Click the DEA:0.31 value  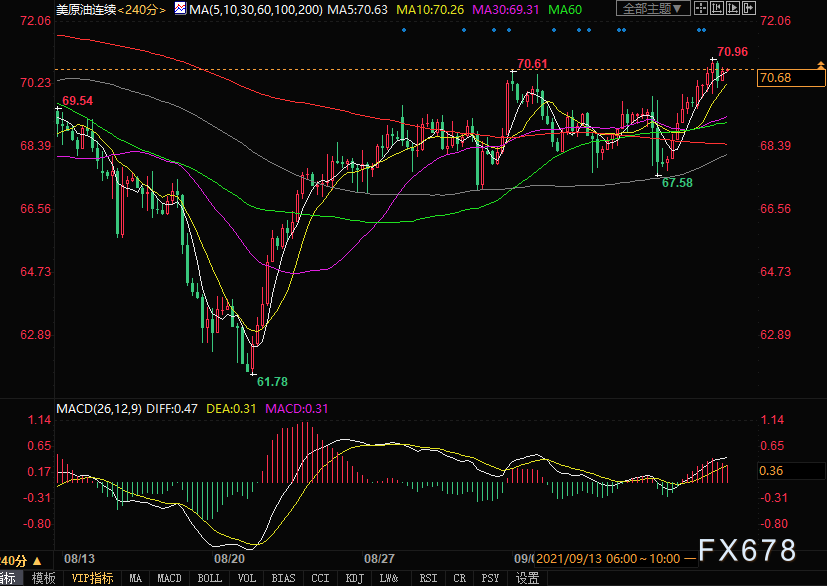click(231, 409)
